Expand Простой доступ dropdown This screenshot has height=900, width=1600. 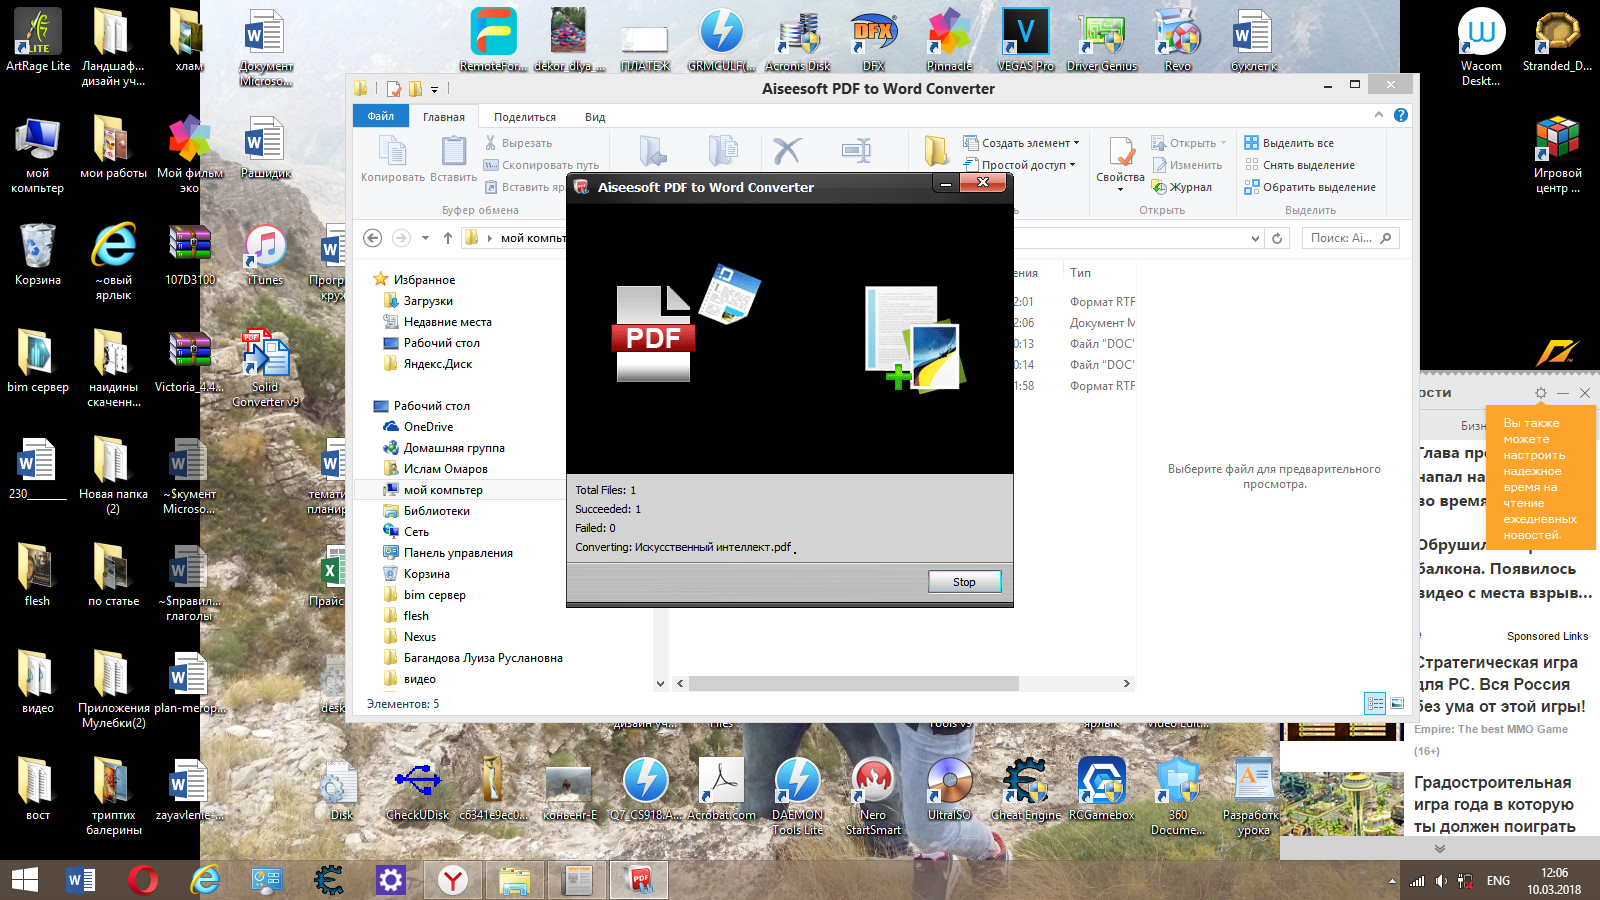pyautogui.click(x=1019, y=165)
